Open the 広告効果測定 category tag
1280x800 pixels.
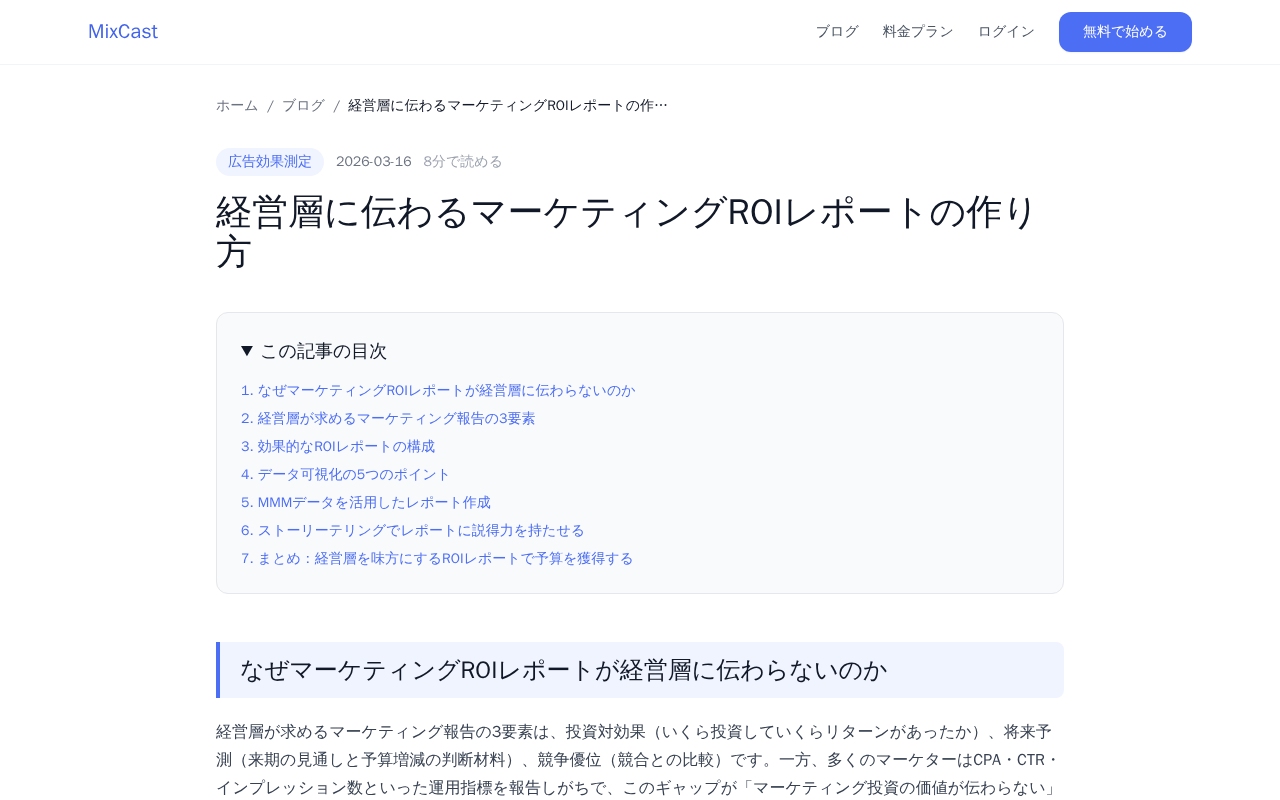click(270, 162)
